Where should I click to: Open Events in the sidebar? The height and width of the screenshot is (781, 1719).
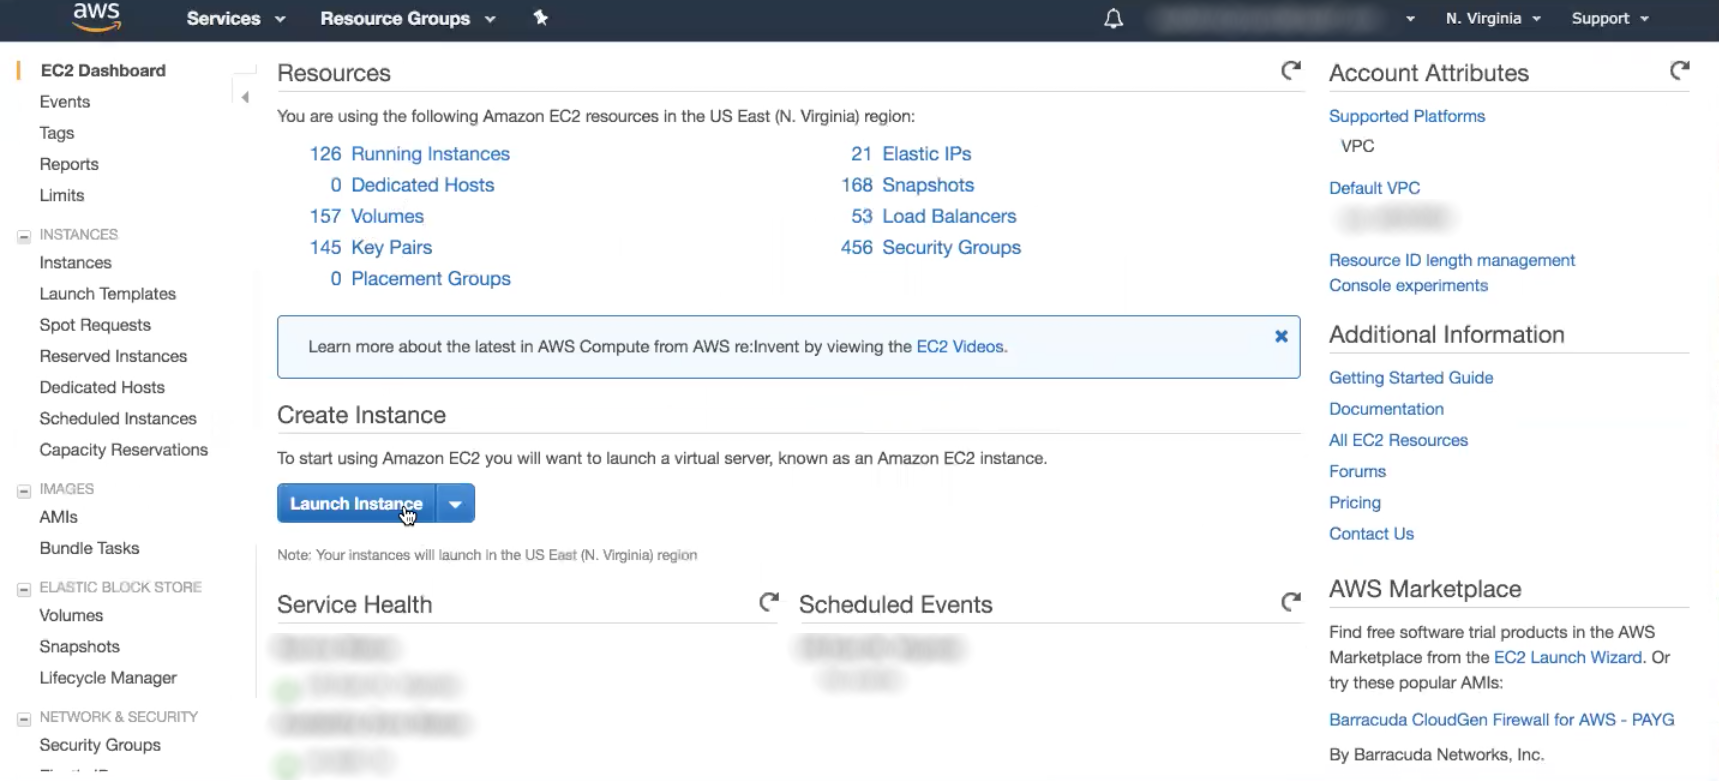[x=65, y=101]
